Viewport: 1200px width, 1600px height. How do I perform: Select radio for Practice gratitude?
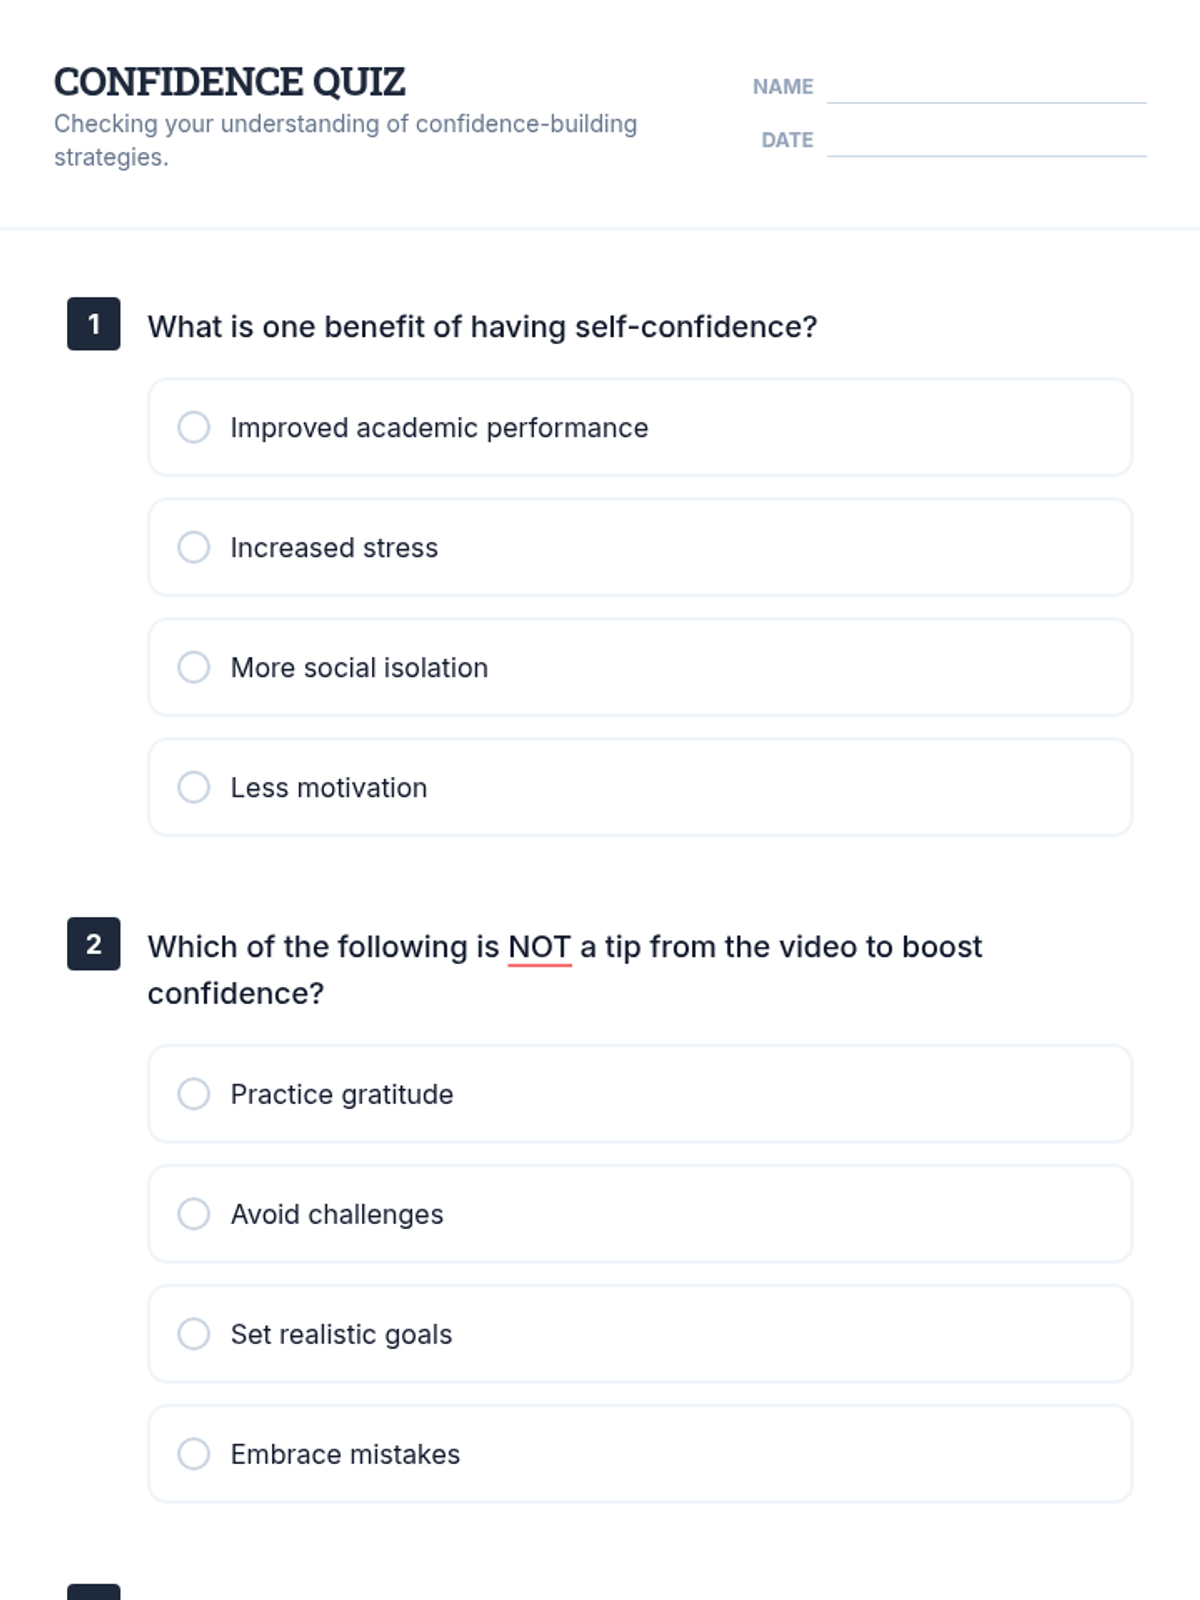[194, 1094]
